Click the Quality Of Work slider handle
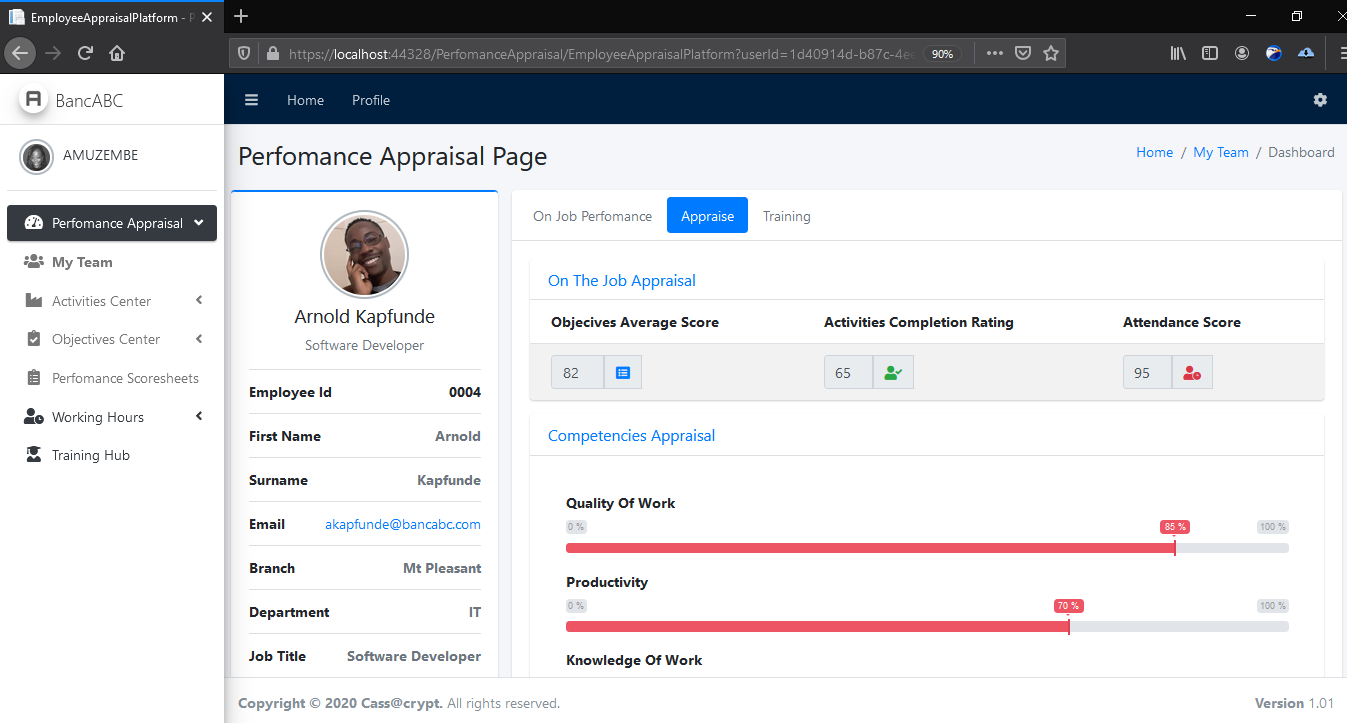 pos(1174,547)
